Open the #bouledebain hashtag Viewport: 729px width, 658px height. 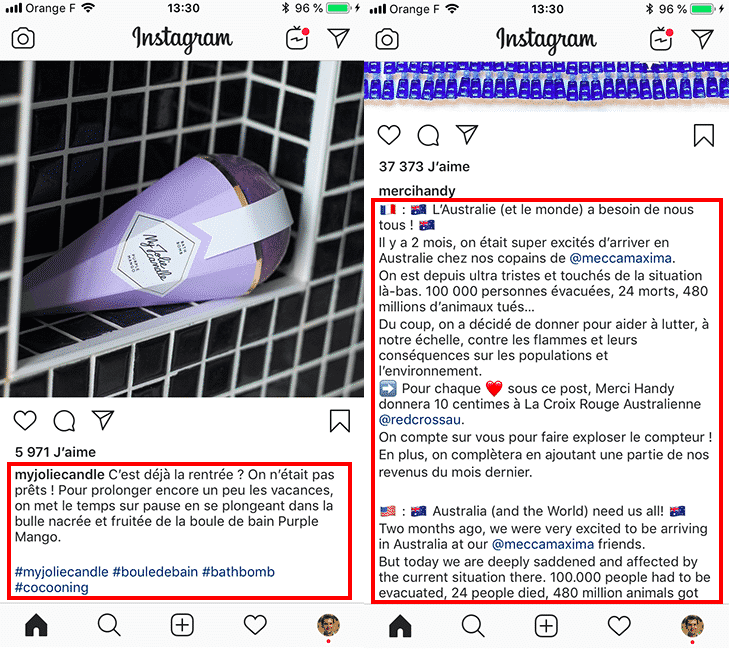click(x=155, y=572)
